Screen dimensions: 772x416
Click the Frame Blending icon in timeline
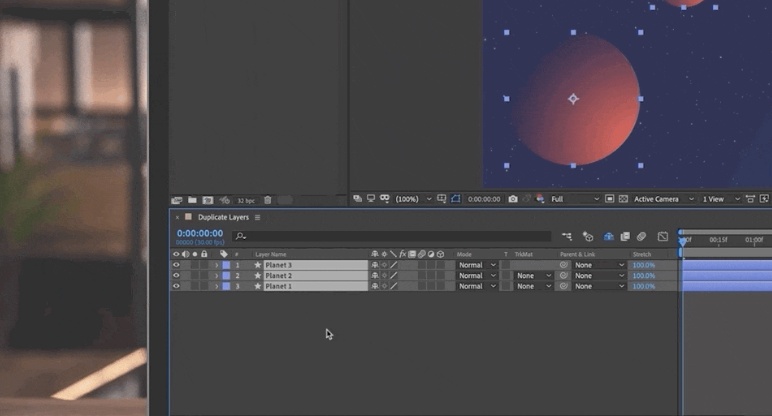click(624, 237)
